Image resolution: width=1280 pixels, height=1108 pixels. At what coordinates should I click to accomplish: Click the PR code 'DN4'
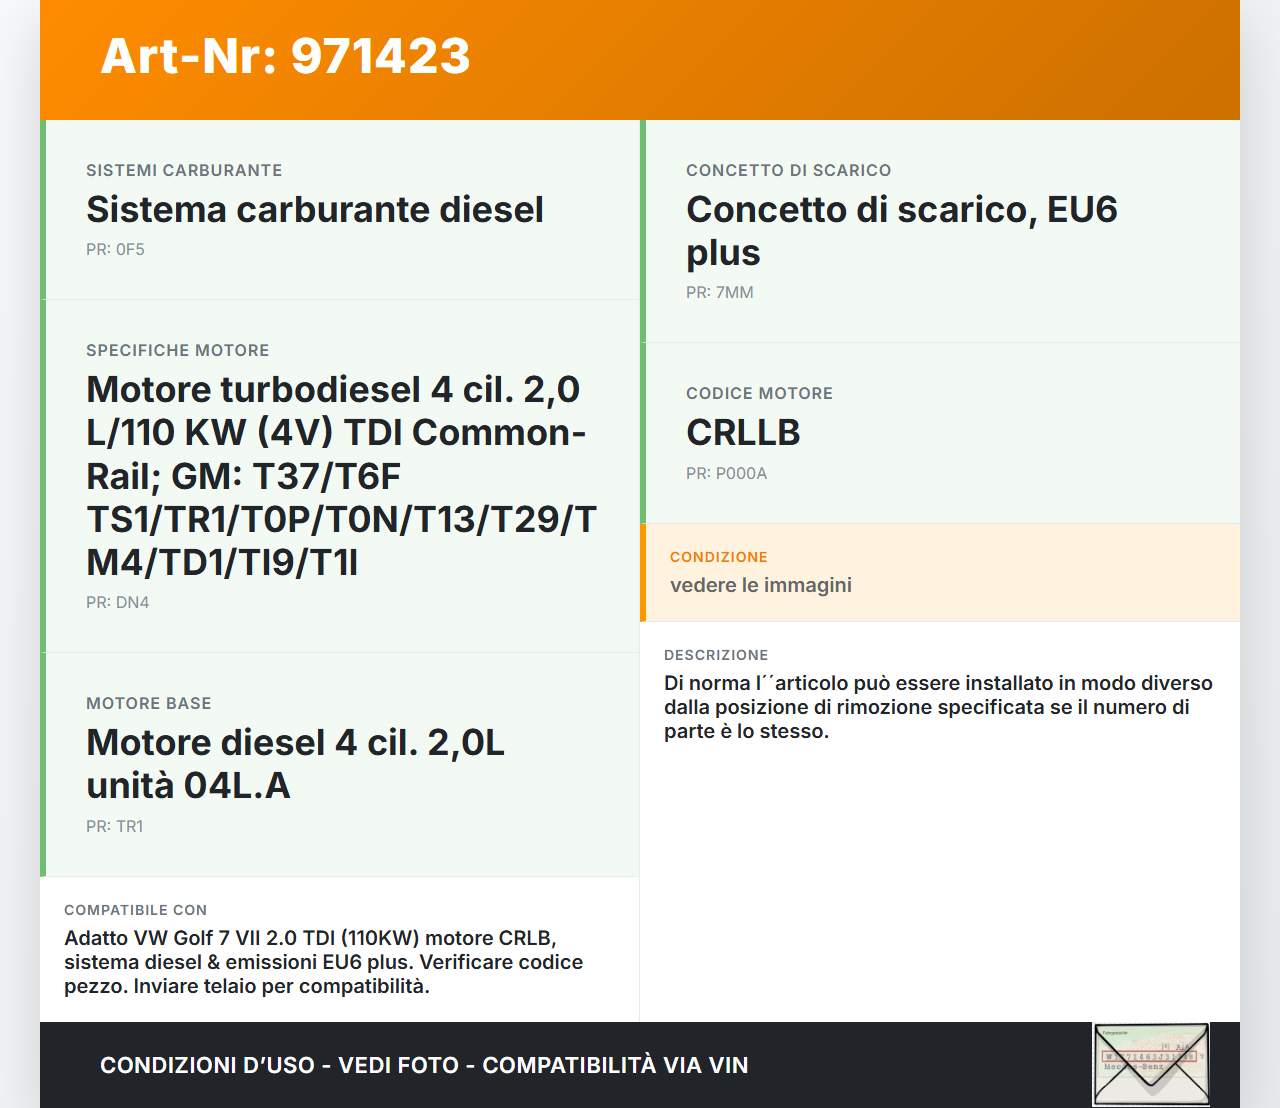pyautogui.click(x=117, y=602)
